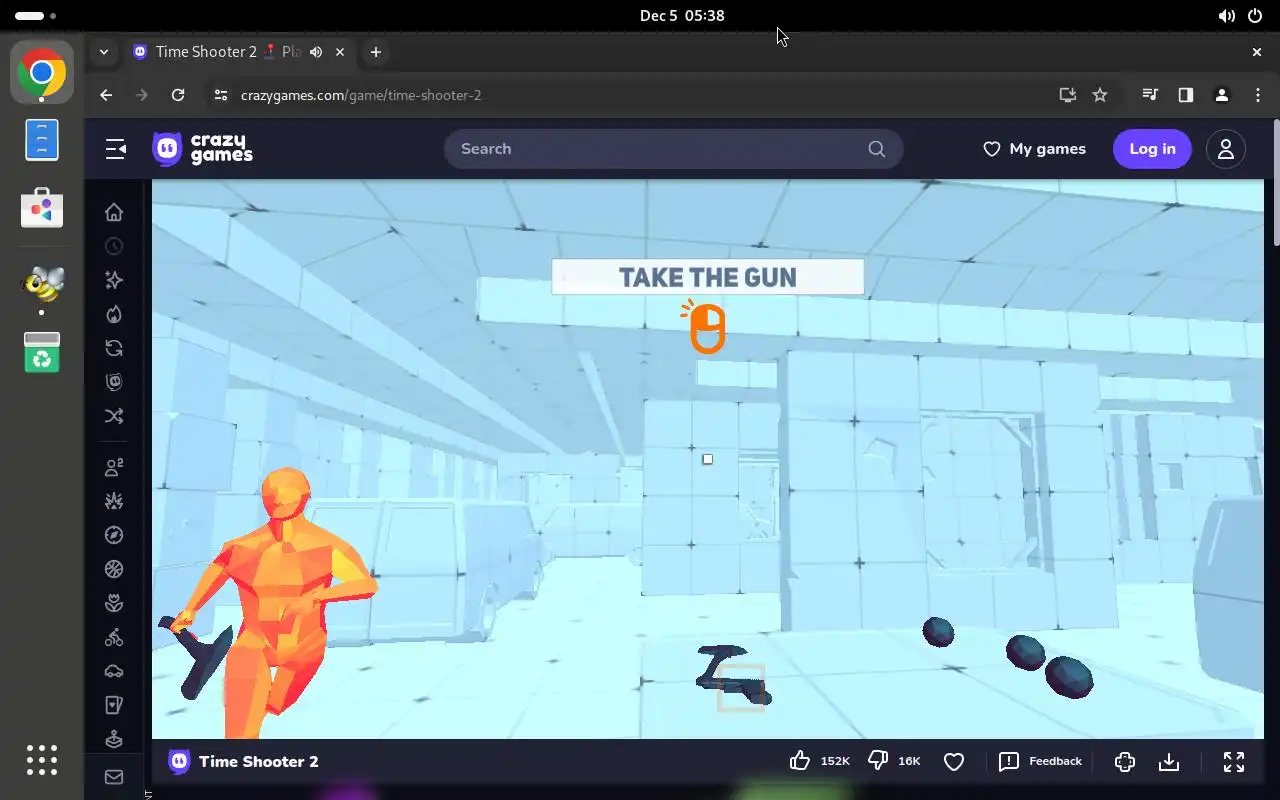Click the install app icon in address bar
Image resolution: width=1280 pixels, height=800 pixels.
1067,95
